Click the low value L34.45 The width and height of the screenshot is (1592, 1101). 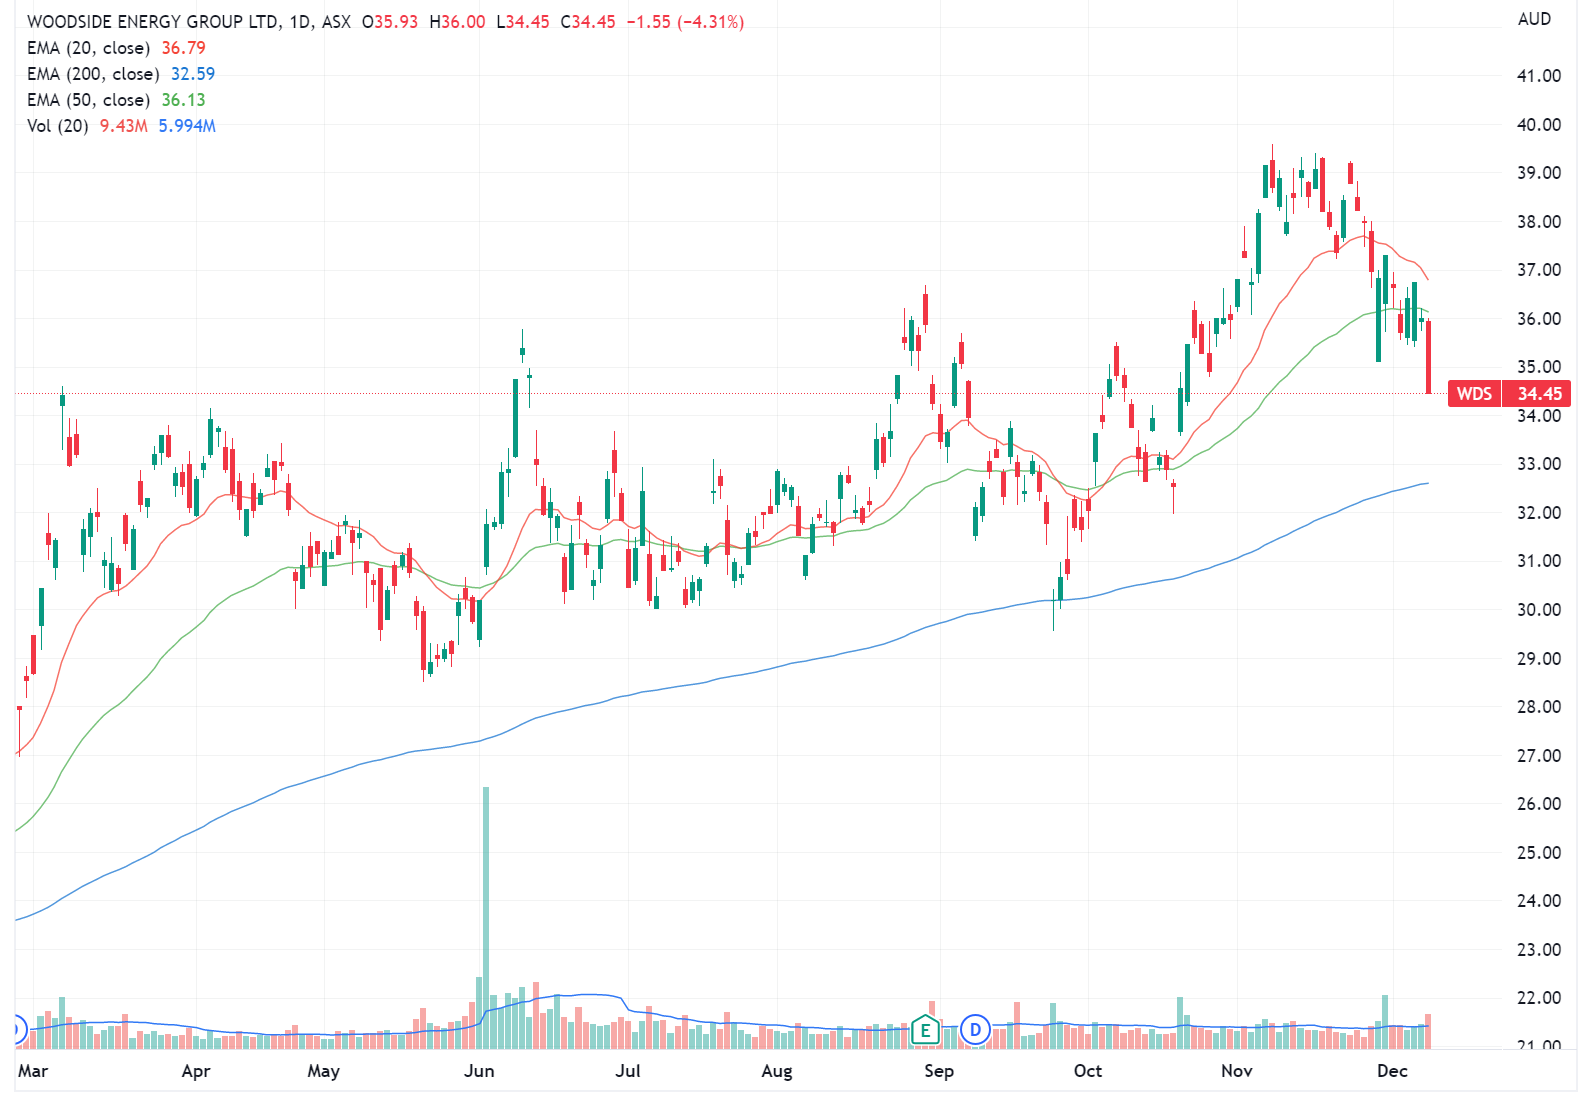[x=523, y=22]
